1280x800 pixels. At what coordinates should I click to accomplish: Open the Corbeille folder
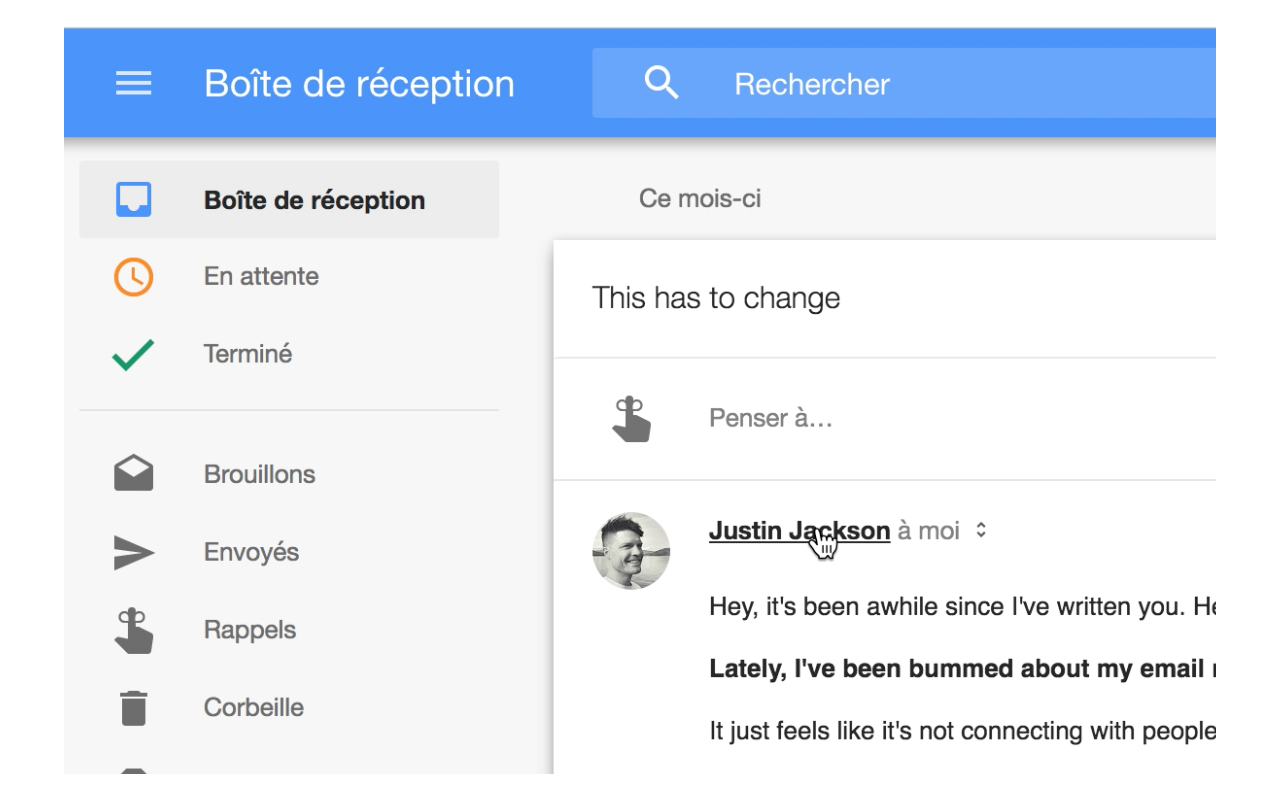click(x=254, y=707)
